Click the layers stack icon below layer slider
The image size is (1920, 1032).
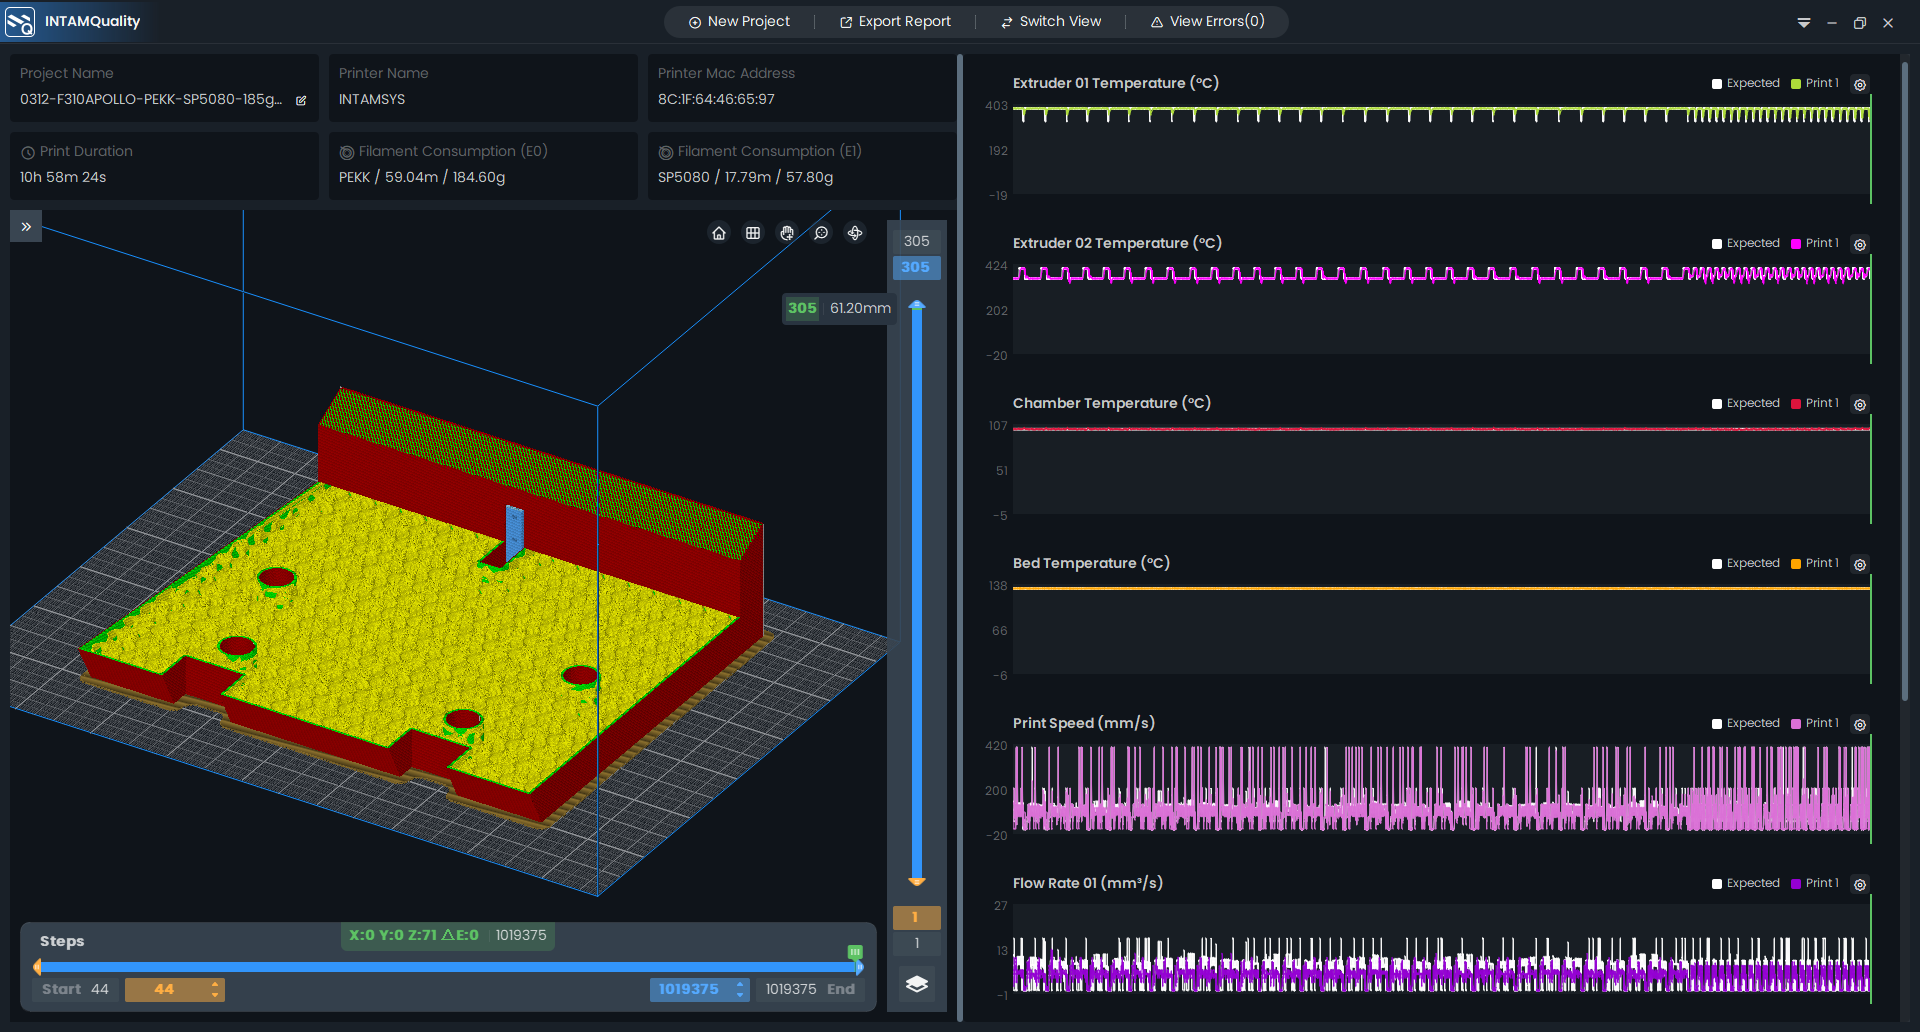click(x=917, y=984)
